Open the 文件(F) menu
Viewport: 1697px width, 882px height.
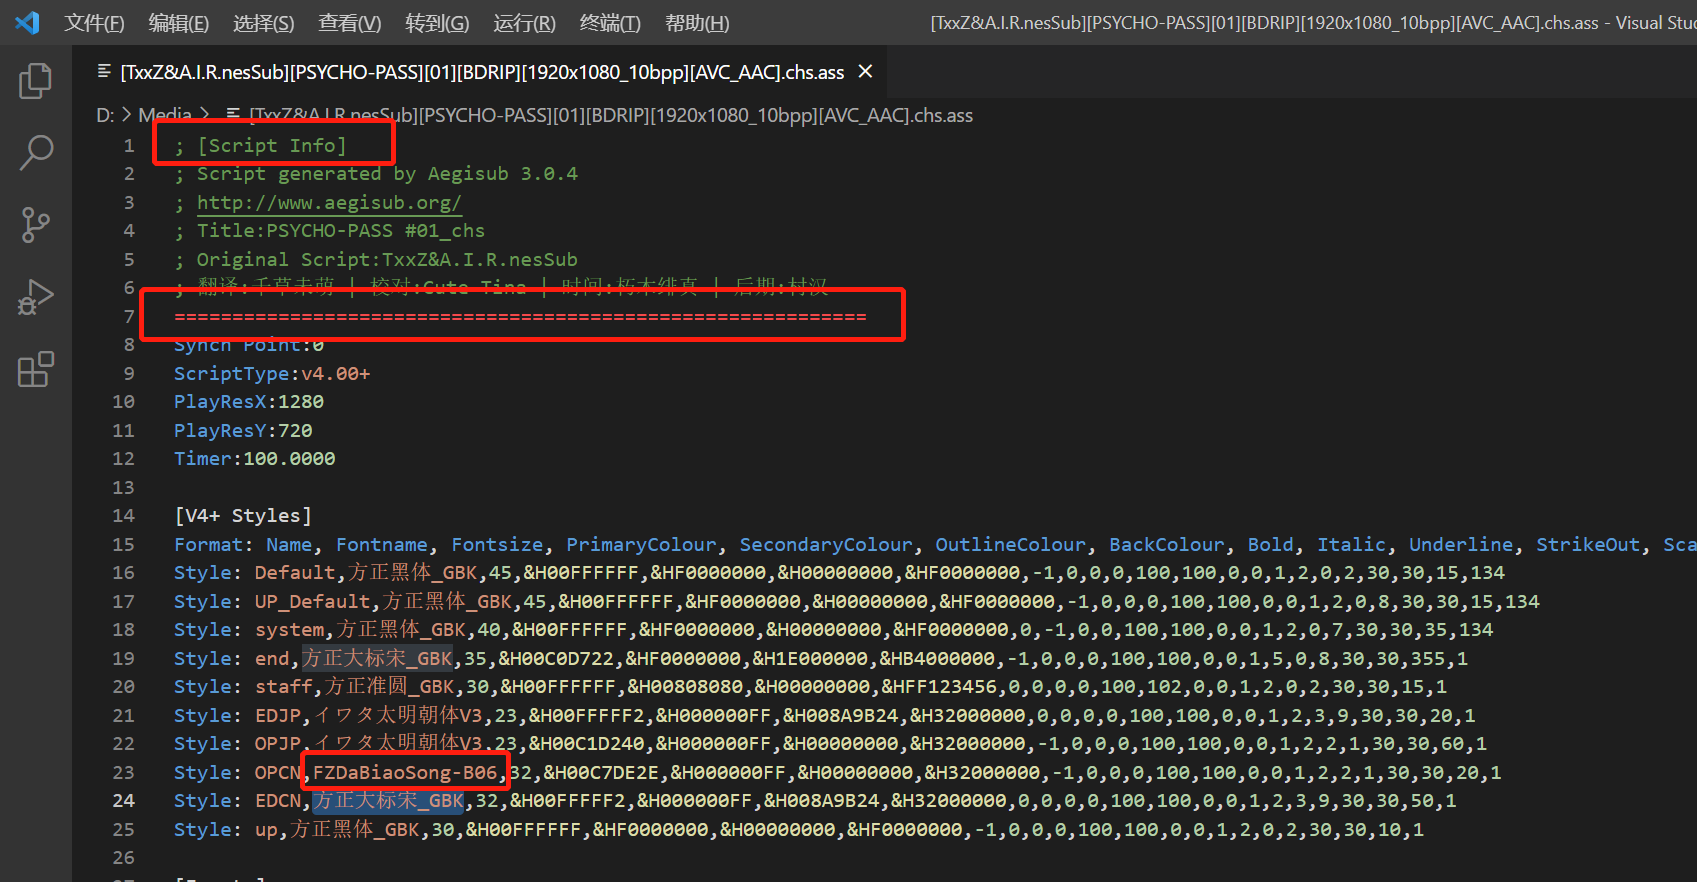tap(94, 23)
